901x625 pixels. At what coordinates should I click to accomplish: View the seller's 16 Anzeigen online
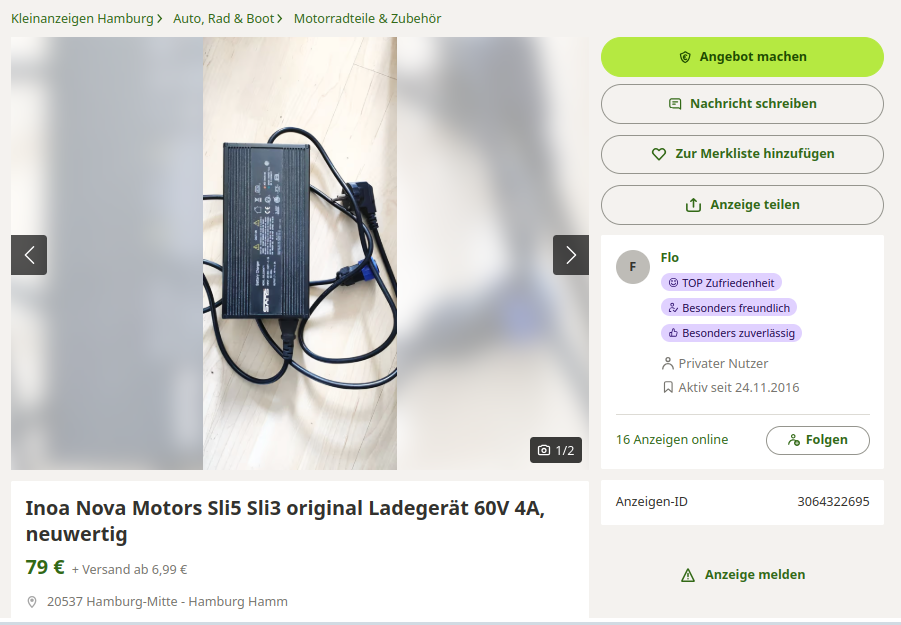click(x=672, y=440)
